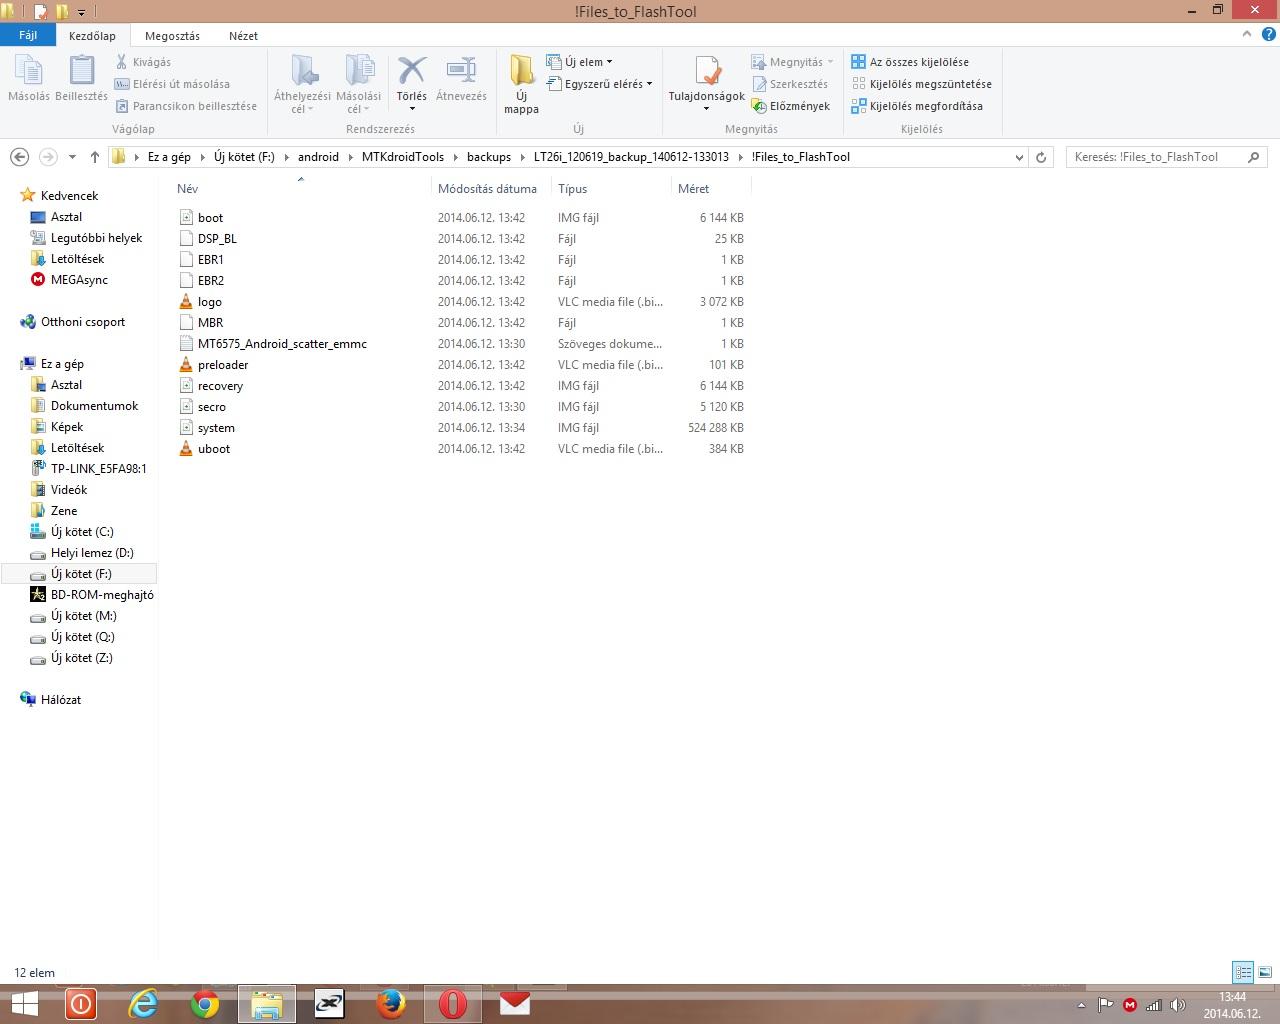Select the boot IMG file
The width and height of the screenshot is (1280, 1024).
point(201,218)
